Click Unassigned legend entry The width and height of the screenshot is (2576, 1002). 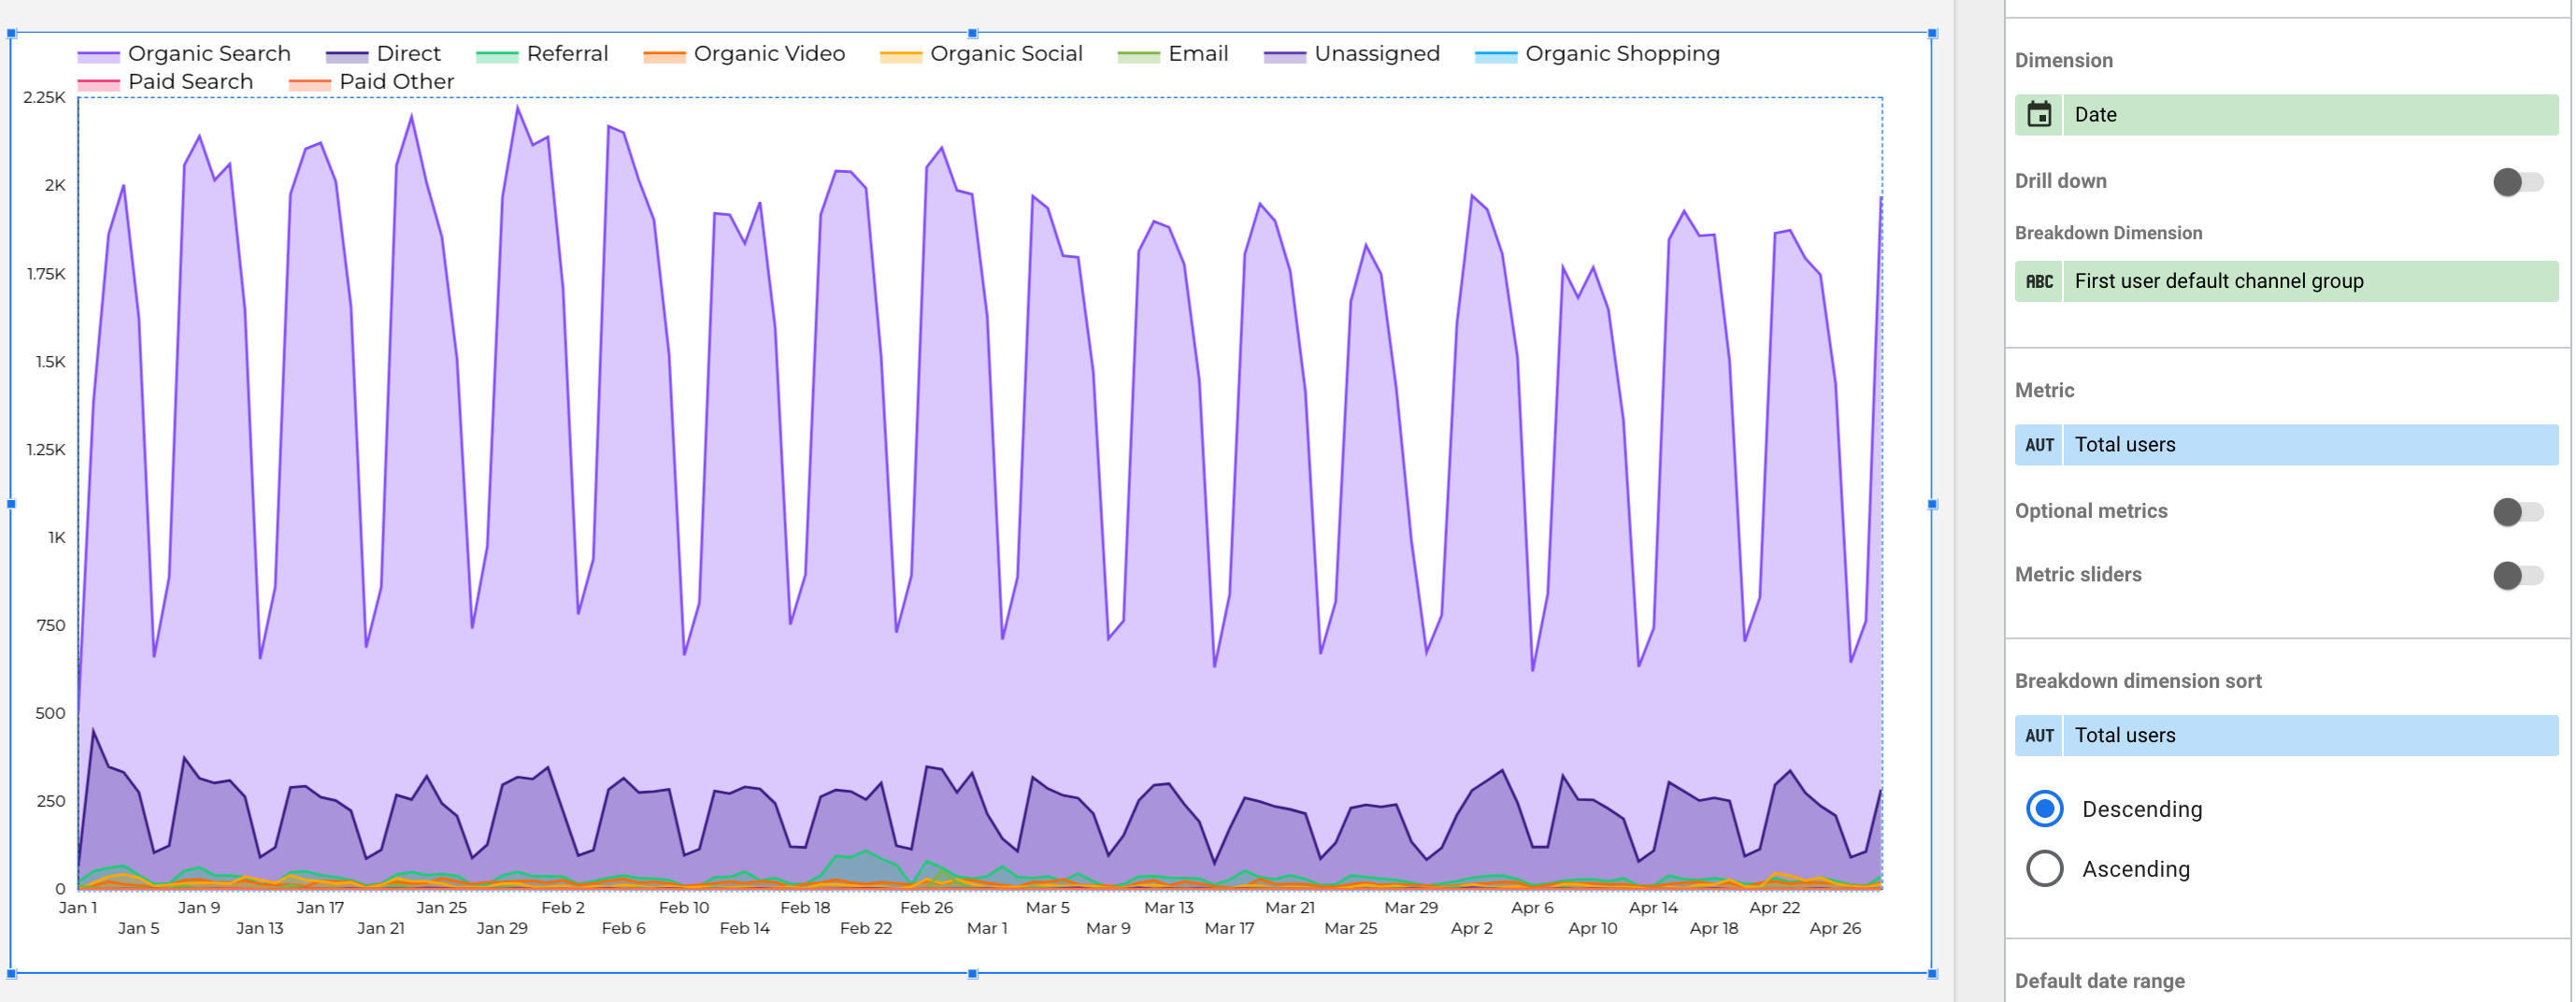coord(1352,54)
